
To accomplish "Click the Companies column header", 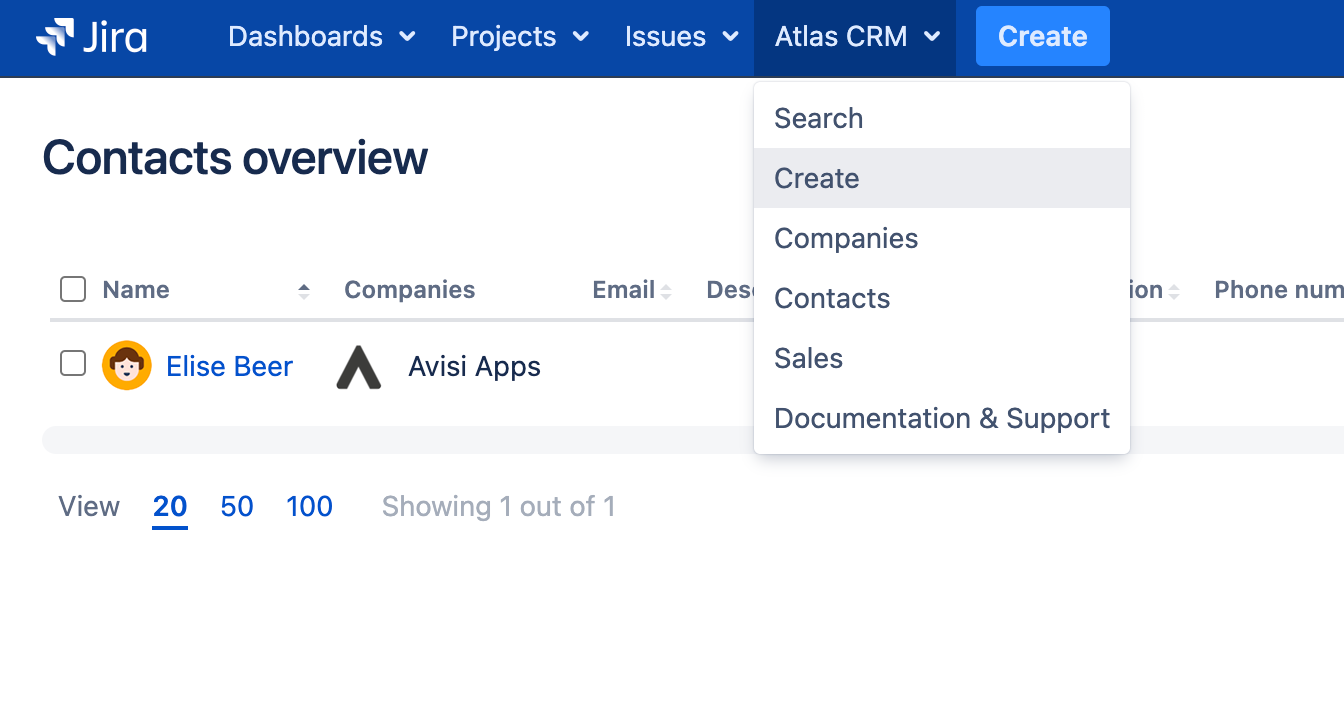I will [409, 290].
